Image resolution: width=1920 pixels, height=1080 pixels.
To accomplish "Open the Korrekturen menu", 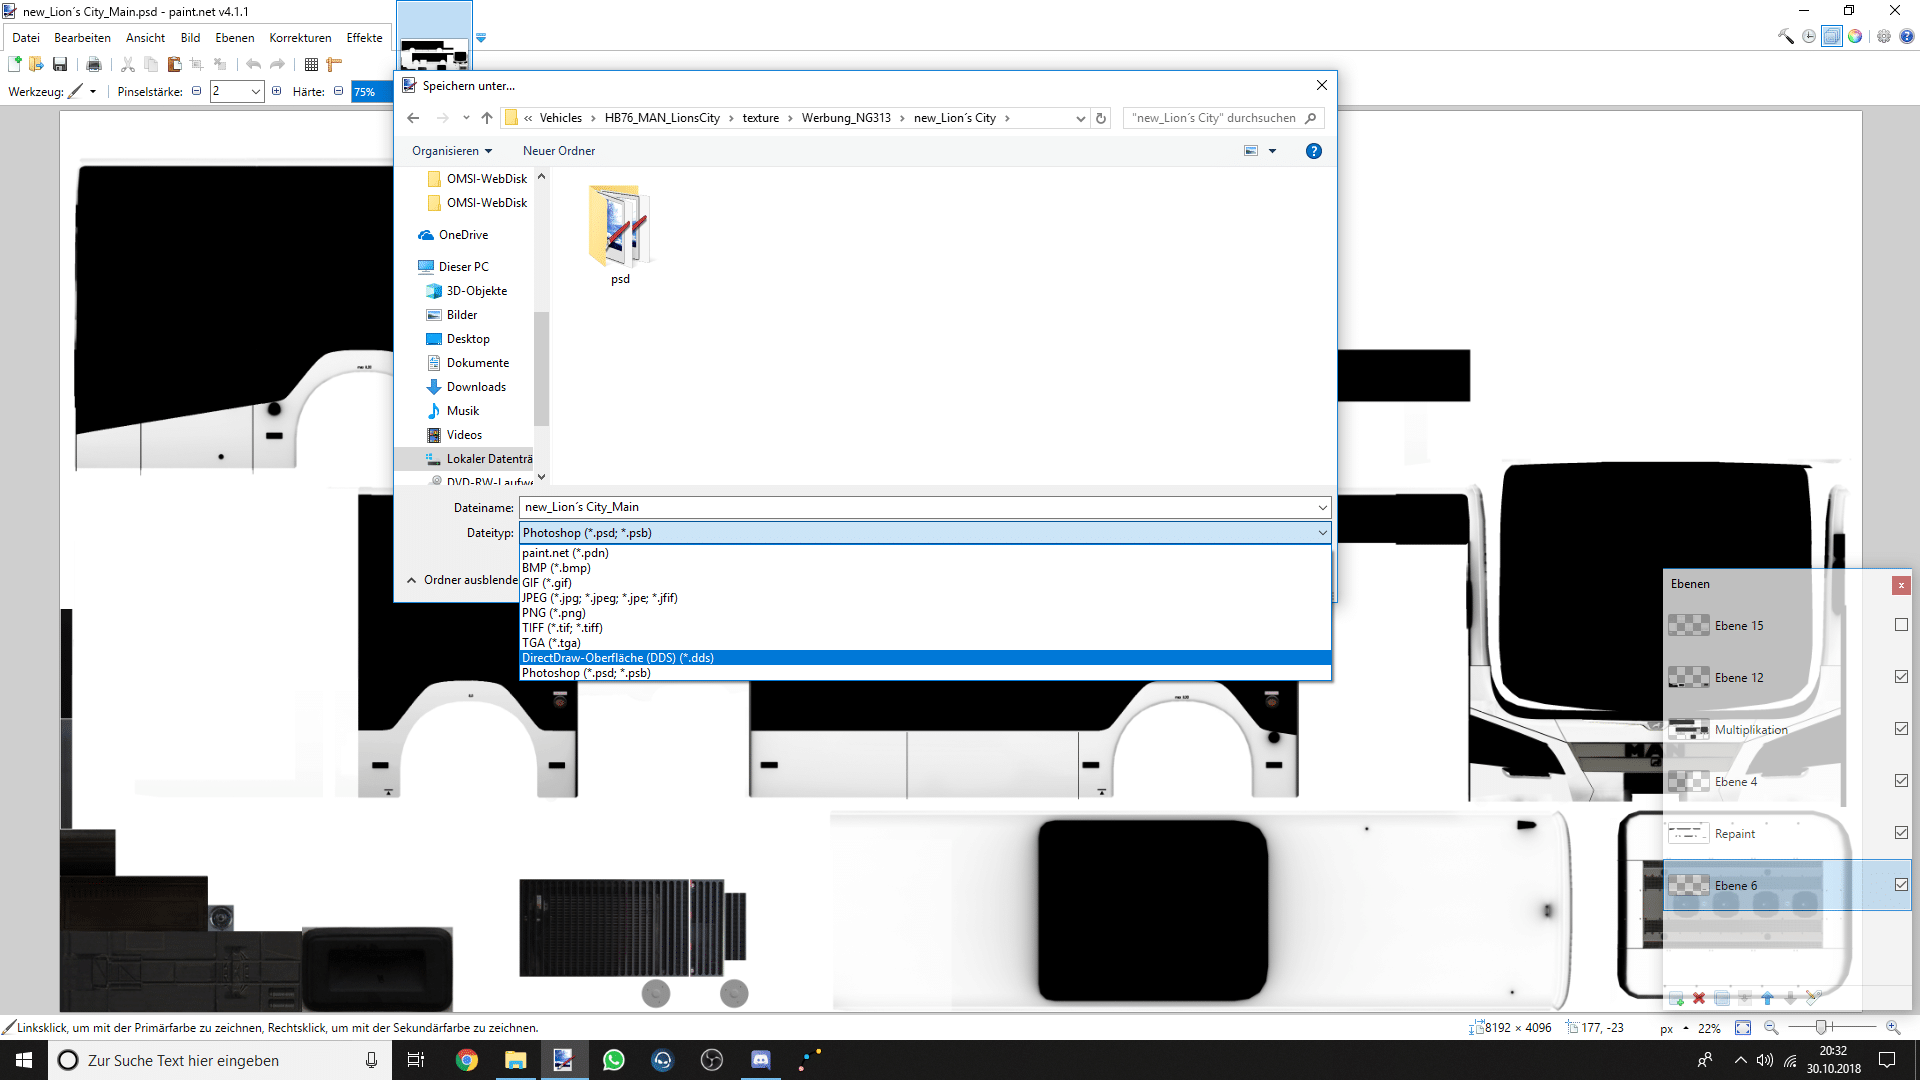I will click(300, 38).
